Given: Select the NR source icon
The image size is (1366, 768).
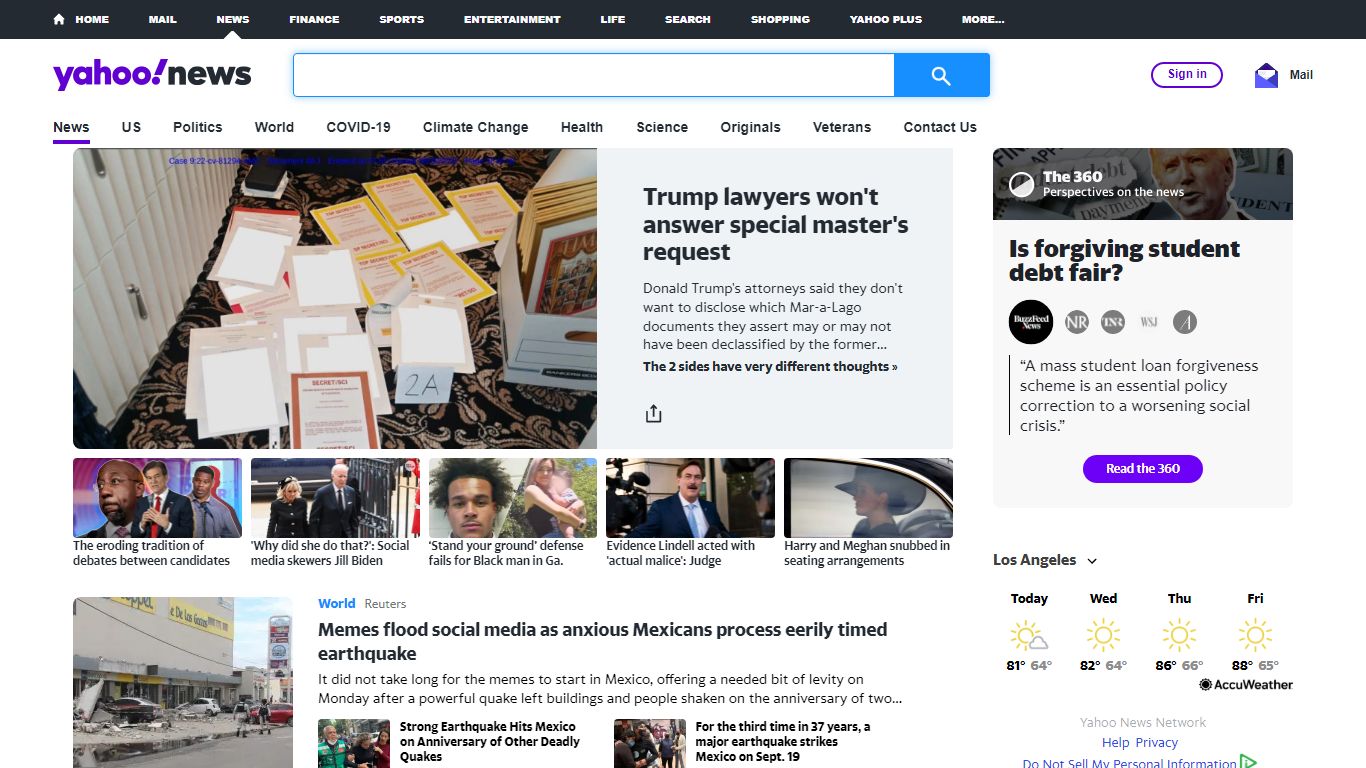Looking at the screenshot, I should pos(1076,322).
